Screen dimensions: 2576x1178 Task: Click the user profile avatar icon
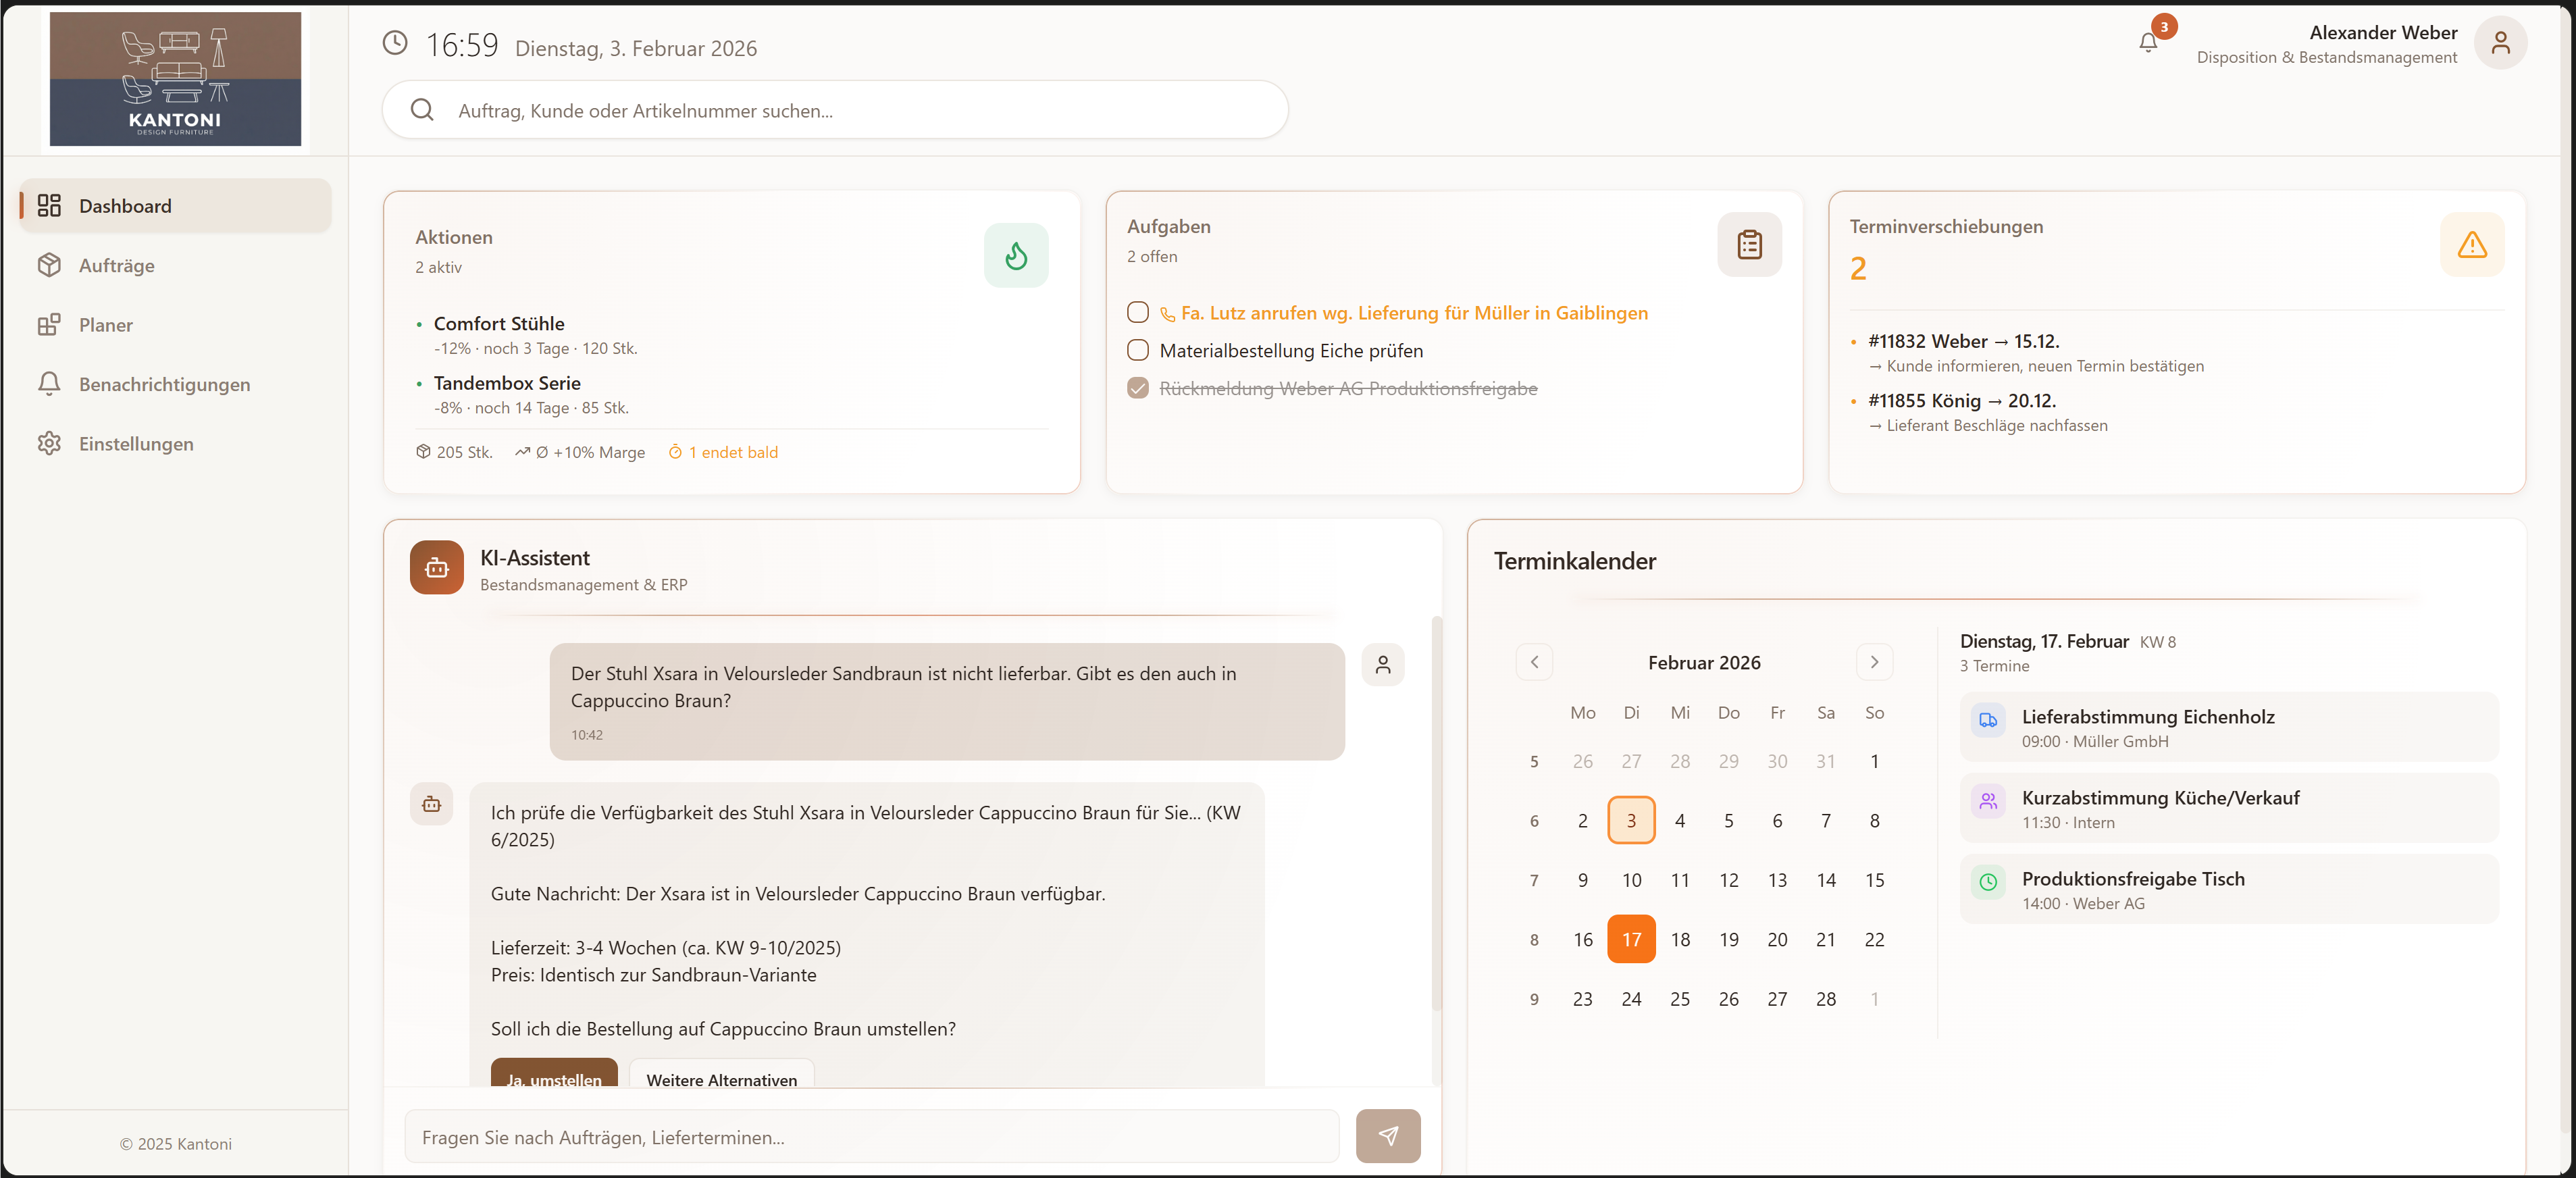pyautogui.click(x=2500, y=43)
